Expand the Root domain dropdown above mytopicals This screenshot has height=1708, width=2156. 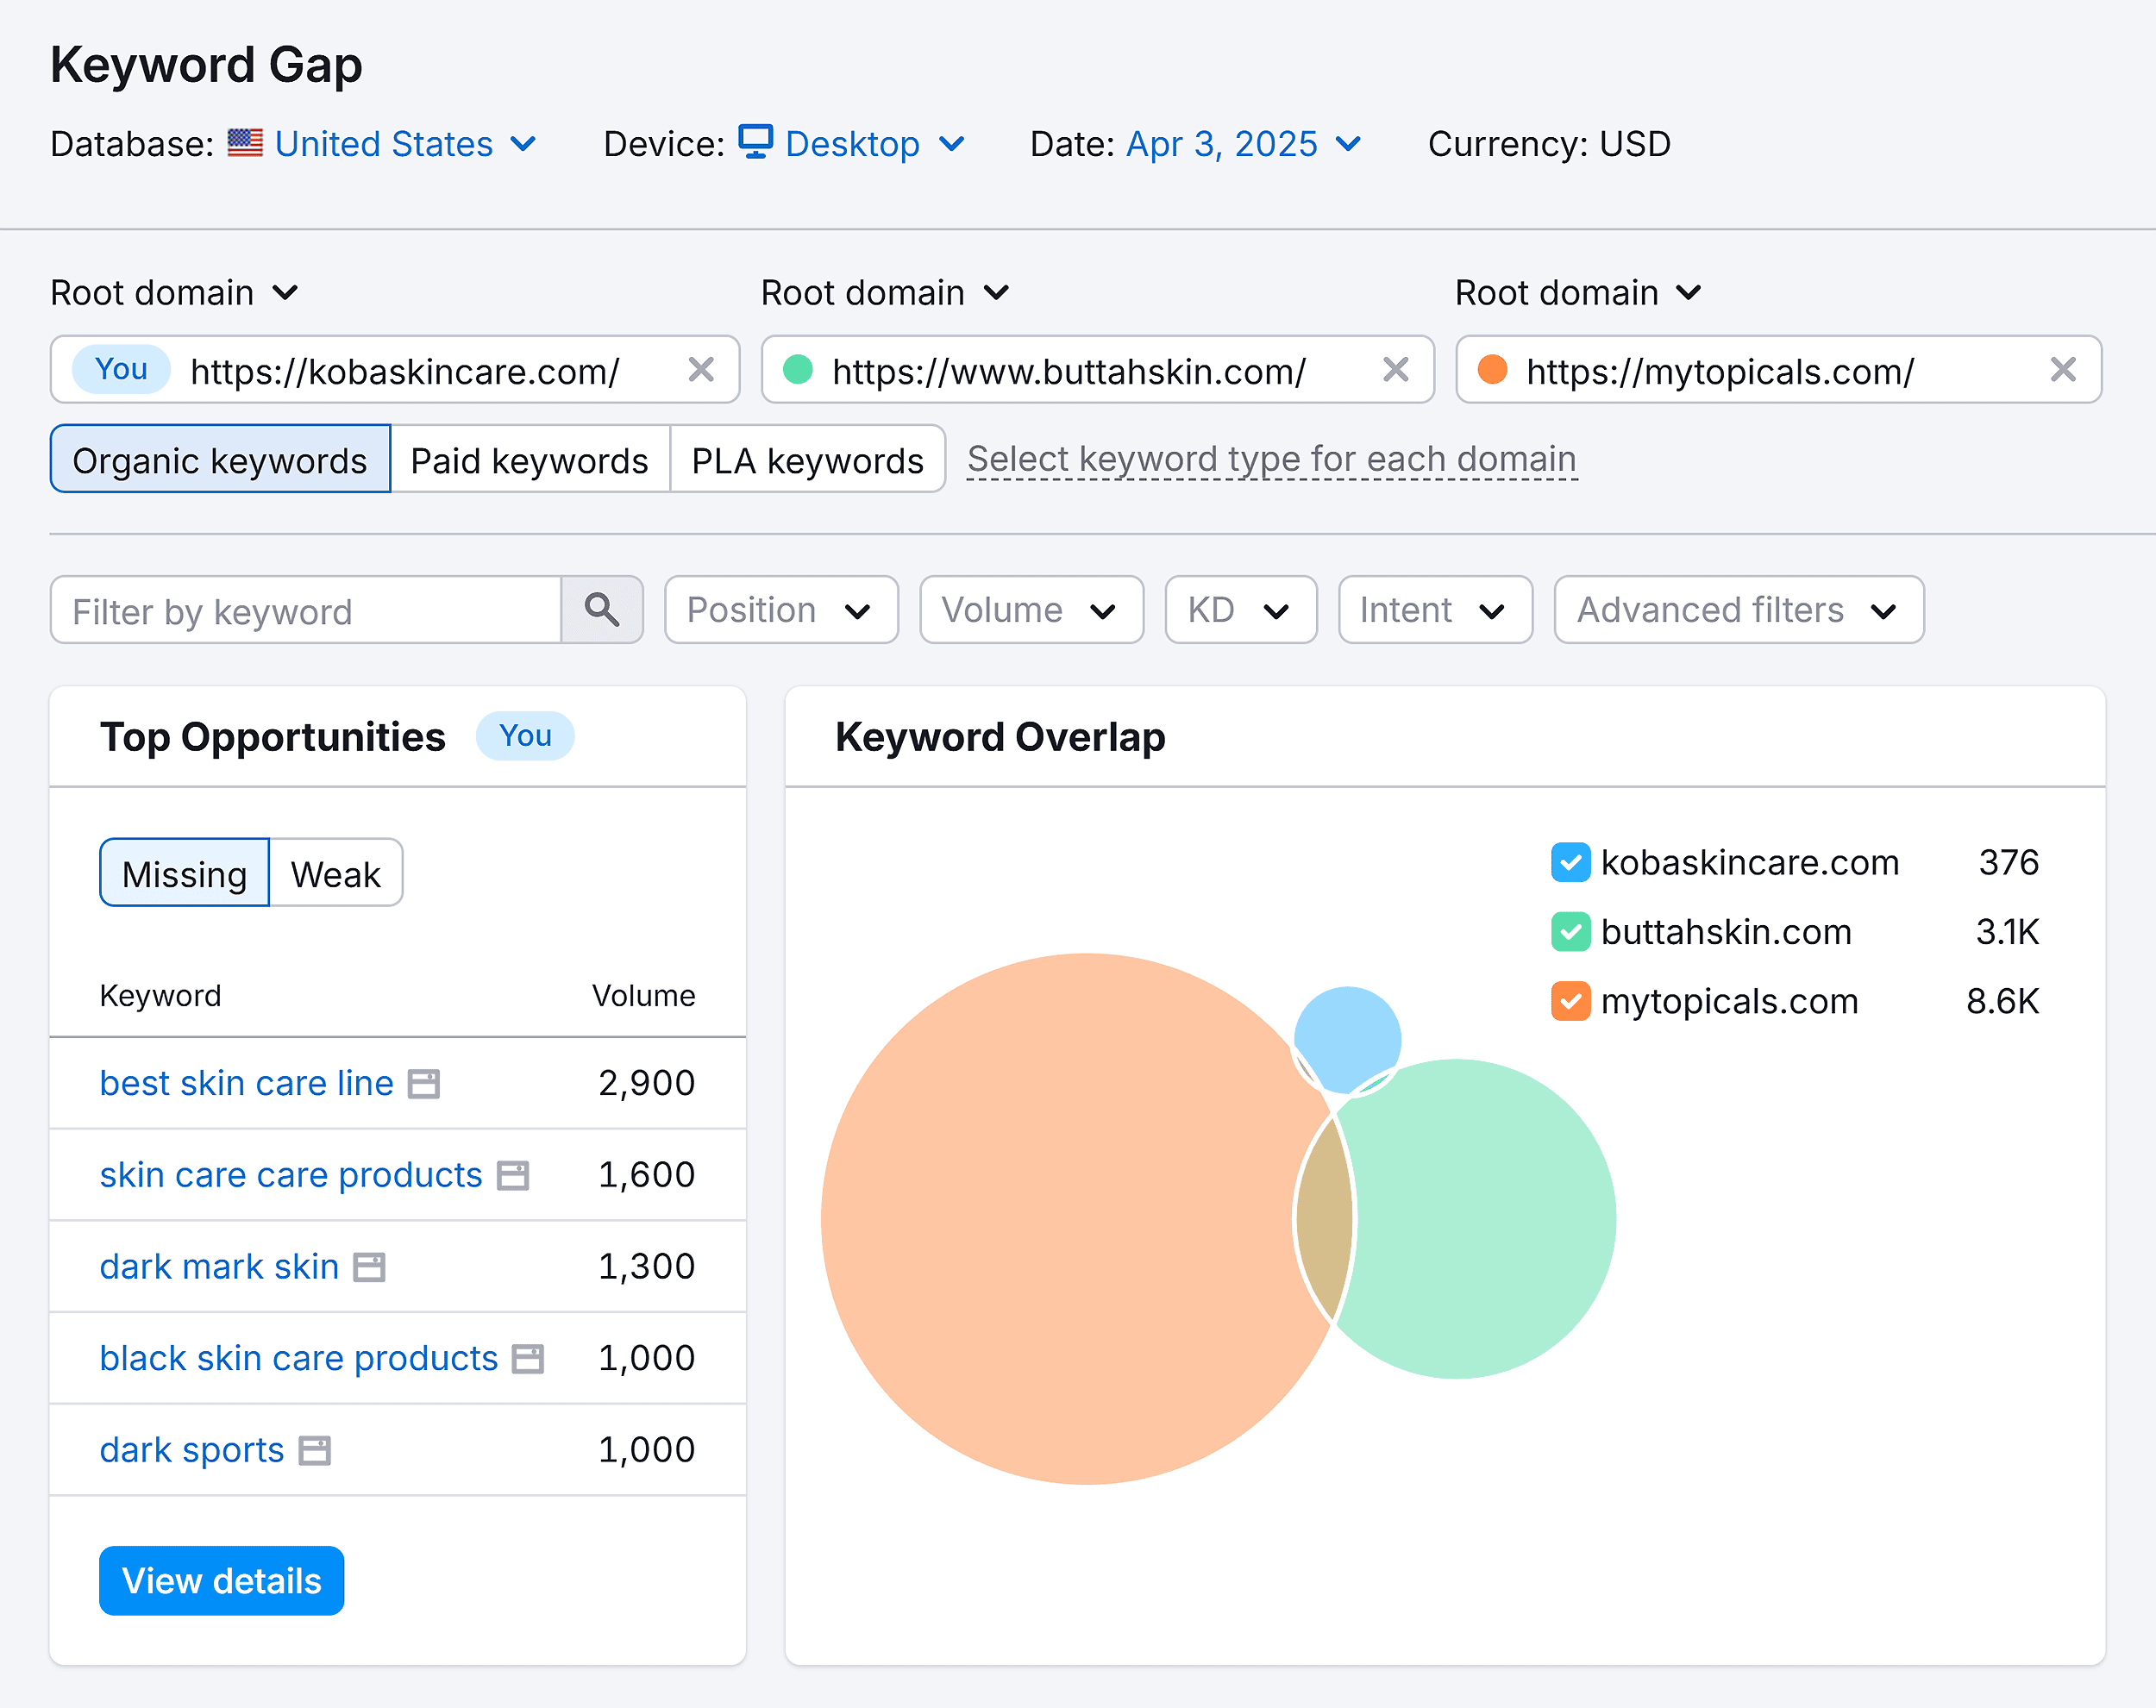[x=1578, y=293]
